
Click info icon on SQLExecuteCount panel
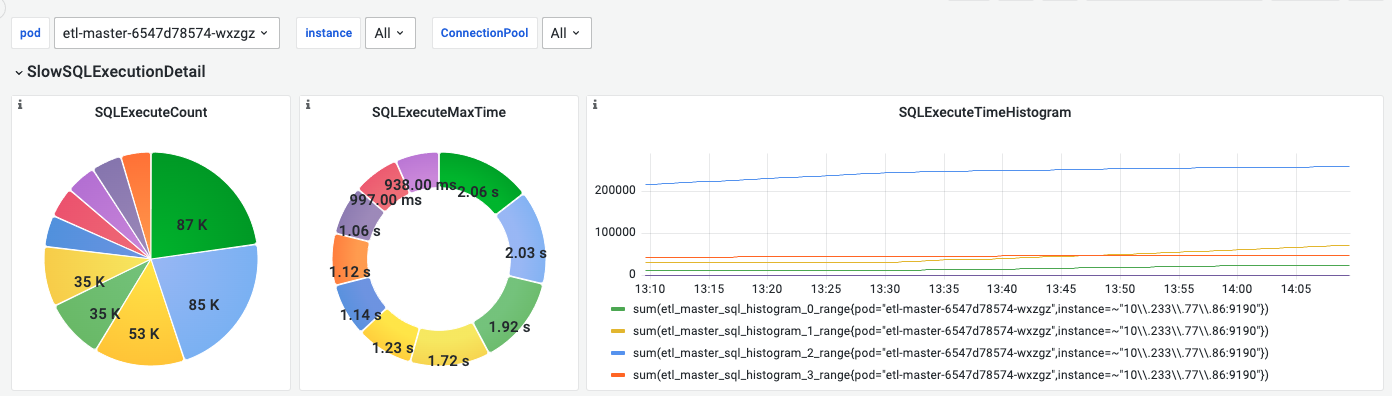coord(20,104)
